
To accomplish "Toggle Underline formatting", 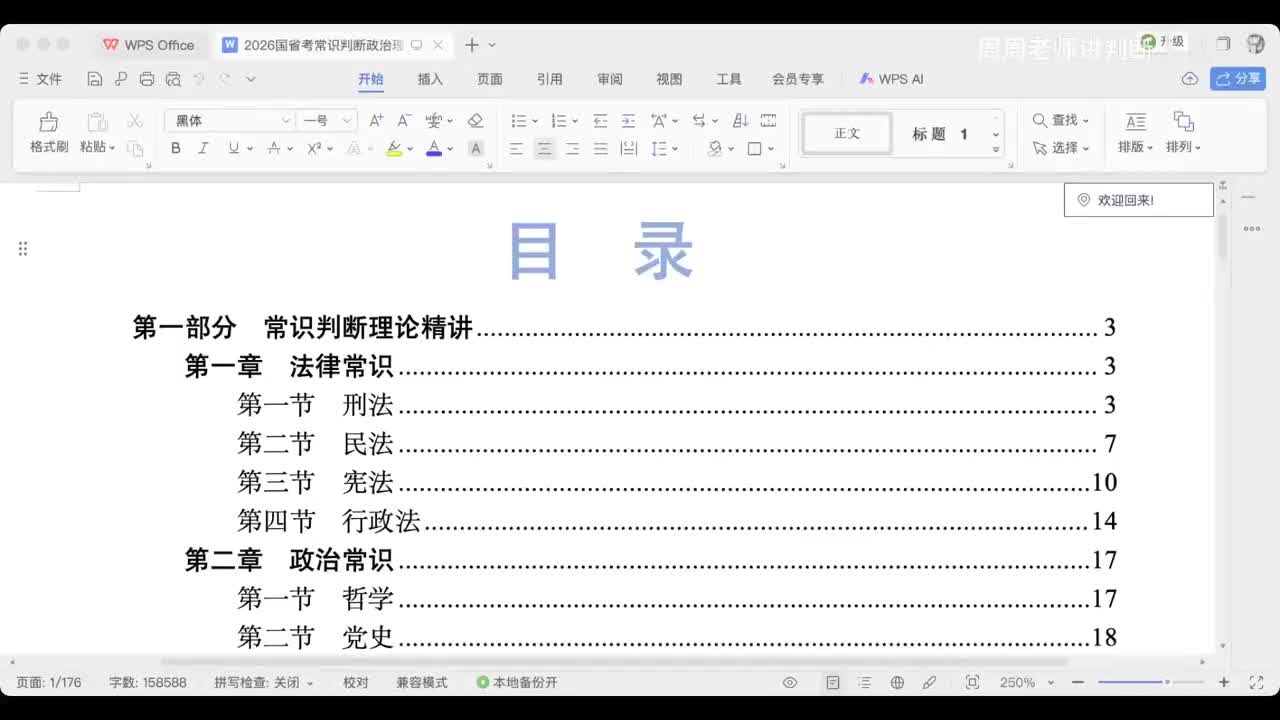I will coord(233,148).
